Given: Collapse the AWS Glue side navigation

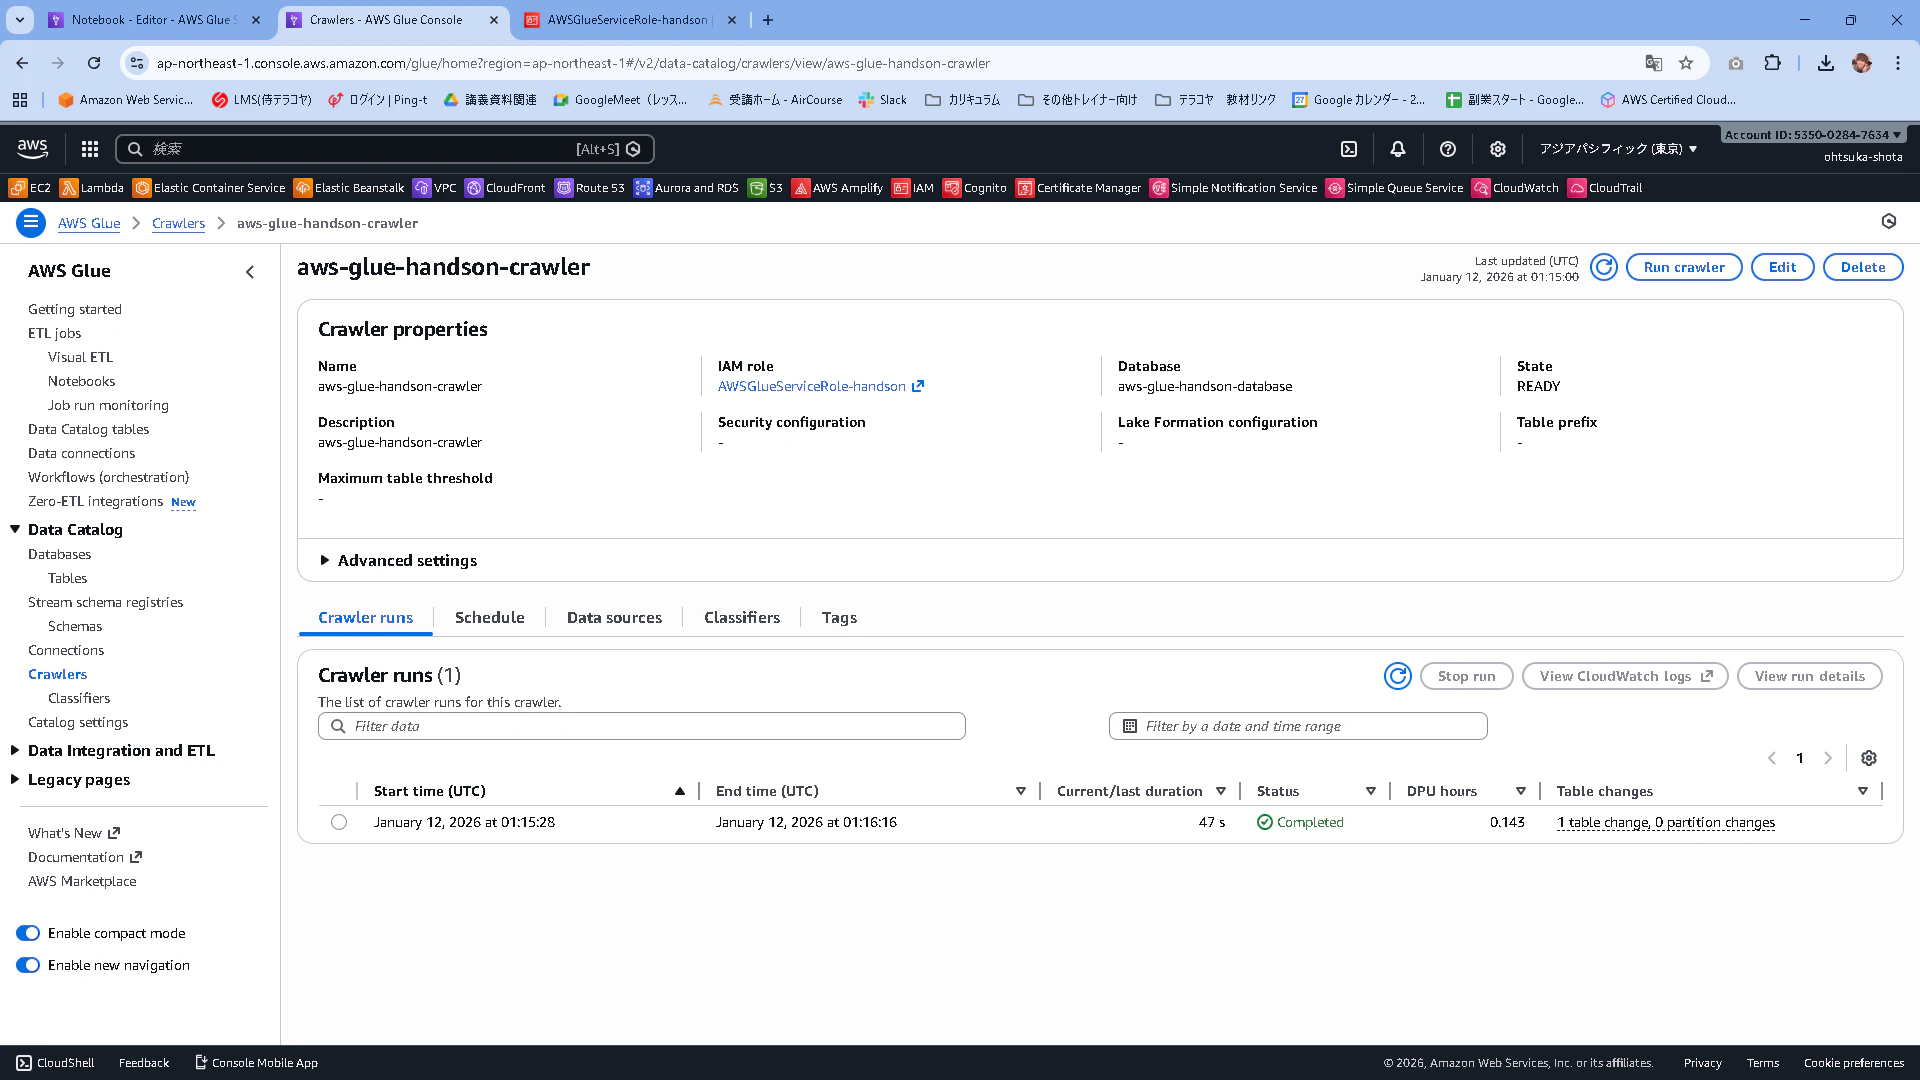Looking at the screenshot, I should [x=250, y=272].
